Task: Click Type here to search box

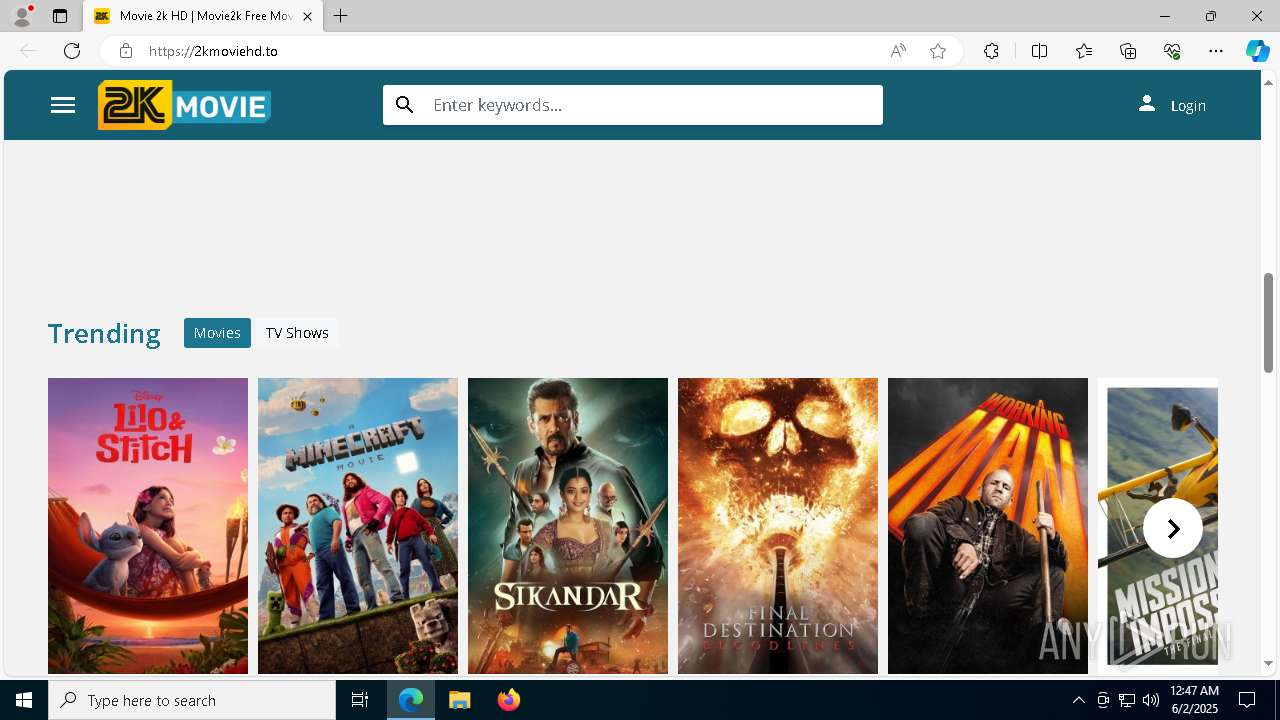Action: (192, 700)
